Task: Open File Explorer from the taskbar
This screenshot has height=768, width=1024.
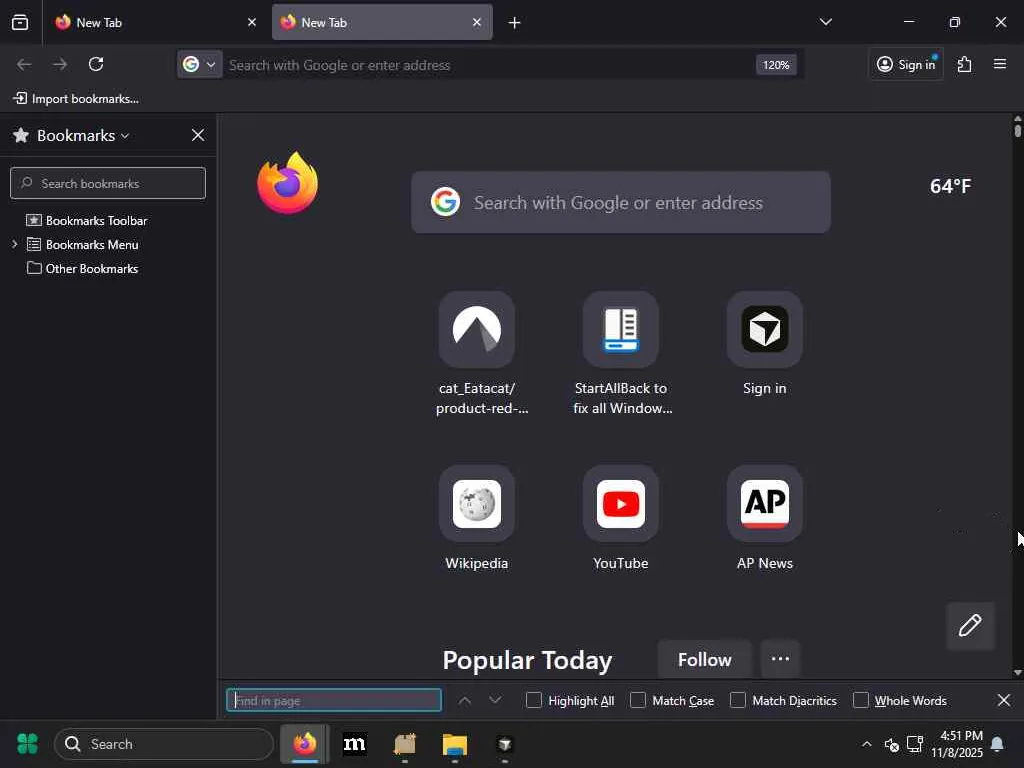Action: tap(455, 744)
